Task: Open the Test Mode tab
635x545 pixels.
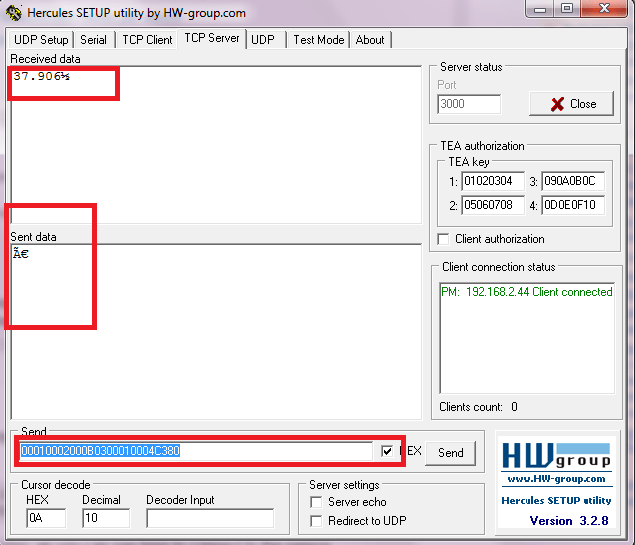Action: [319, 40]
